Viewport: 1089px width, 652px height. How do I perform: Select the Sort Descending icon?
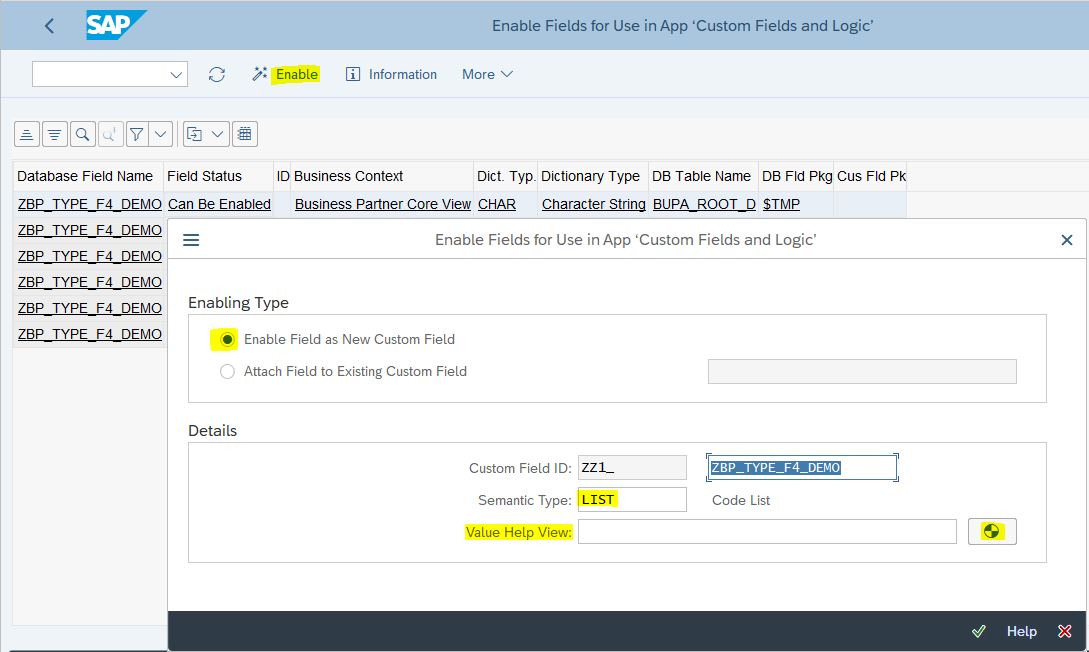point(54,133)
